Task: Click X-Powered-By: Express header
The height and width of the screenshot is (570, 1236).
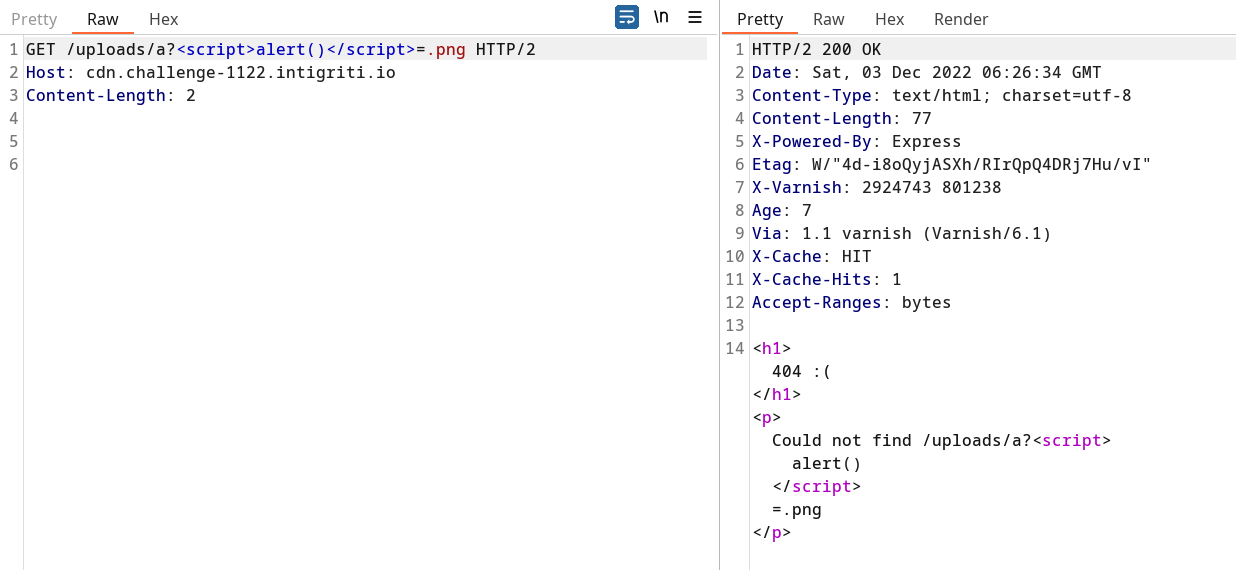Action: [x=857, y=141]
